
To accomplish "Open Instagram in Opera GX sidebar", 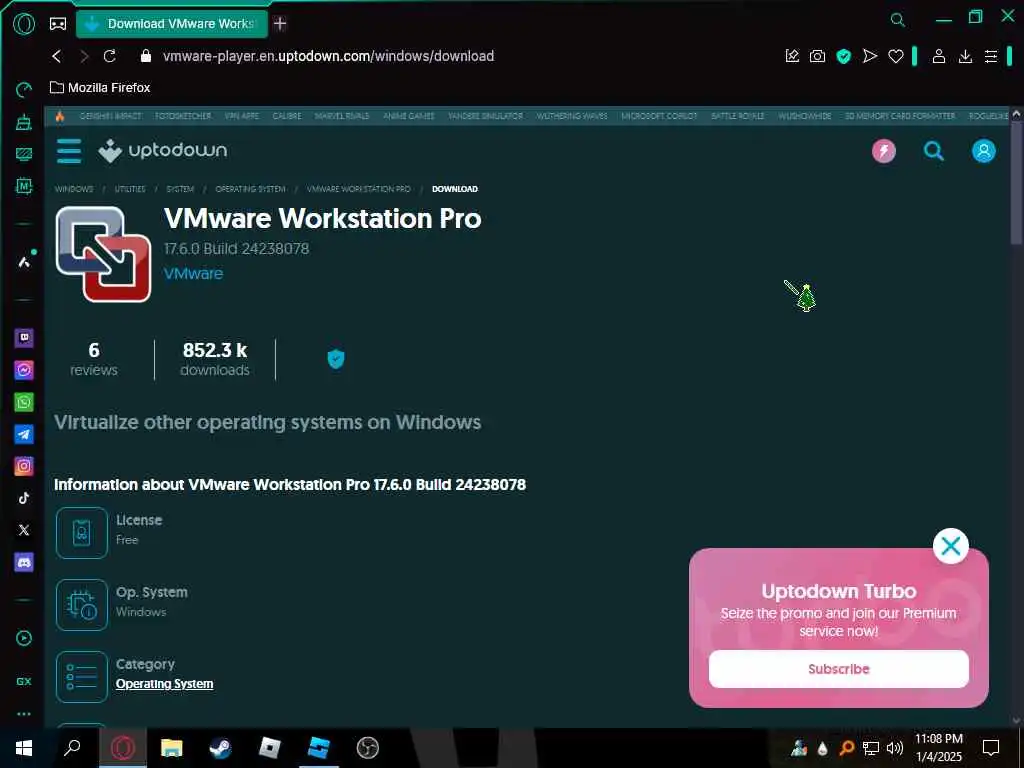I will tap(24, 466).
